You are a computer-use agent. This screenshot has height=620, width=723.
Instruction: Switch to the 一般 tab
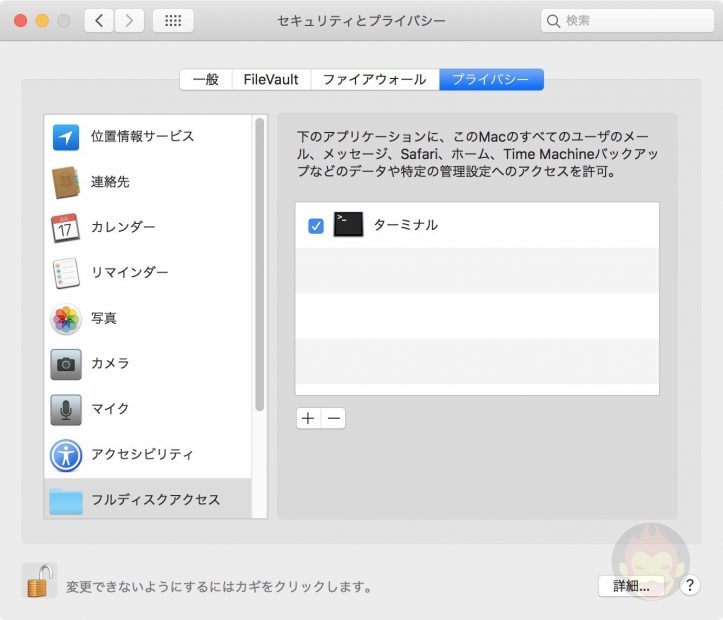[x=206, y=80]
